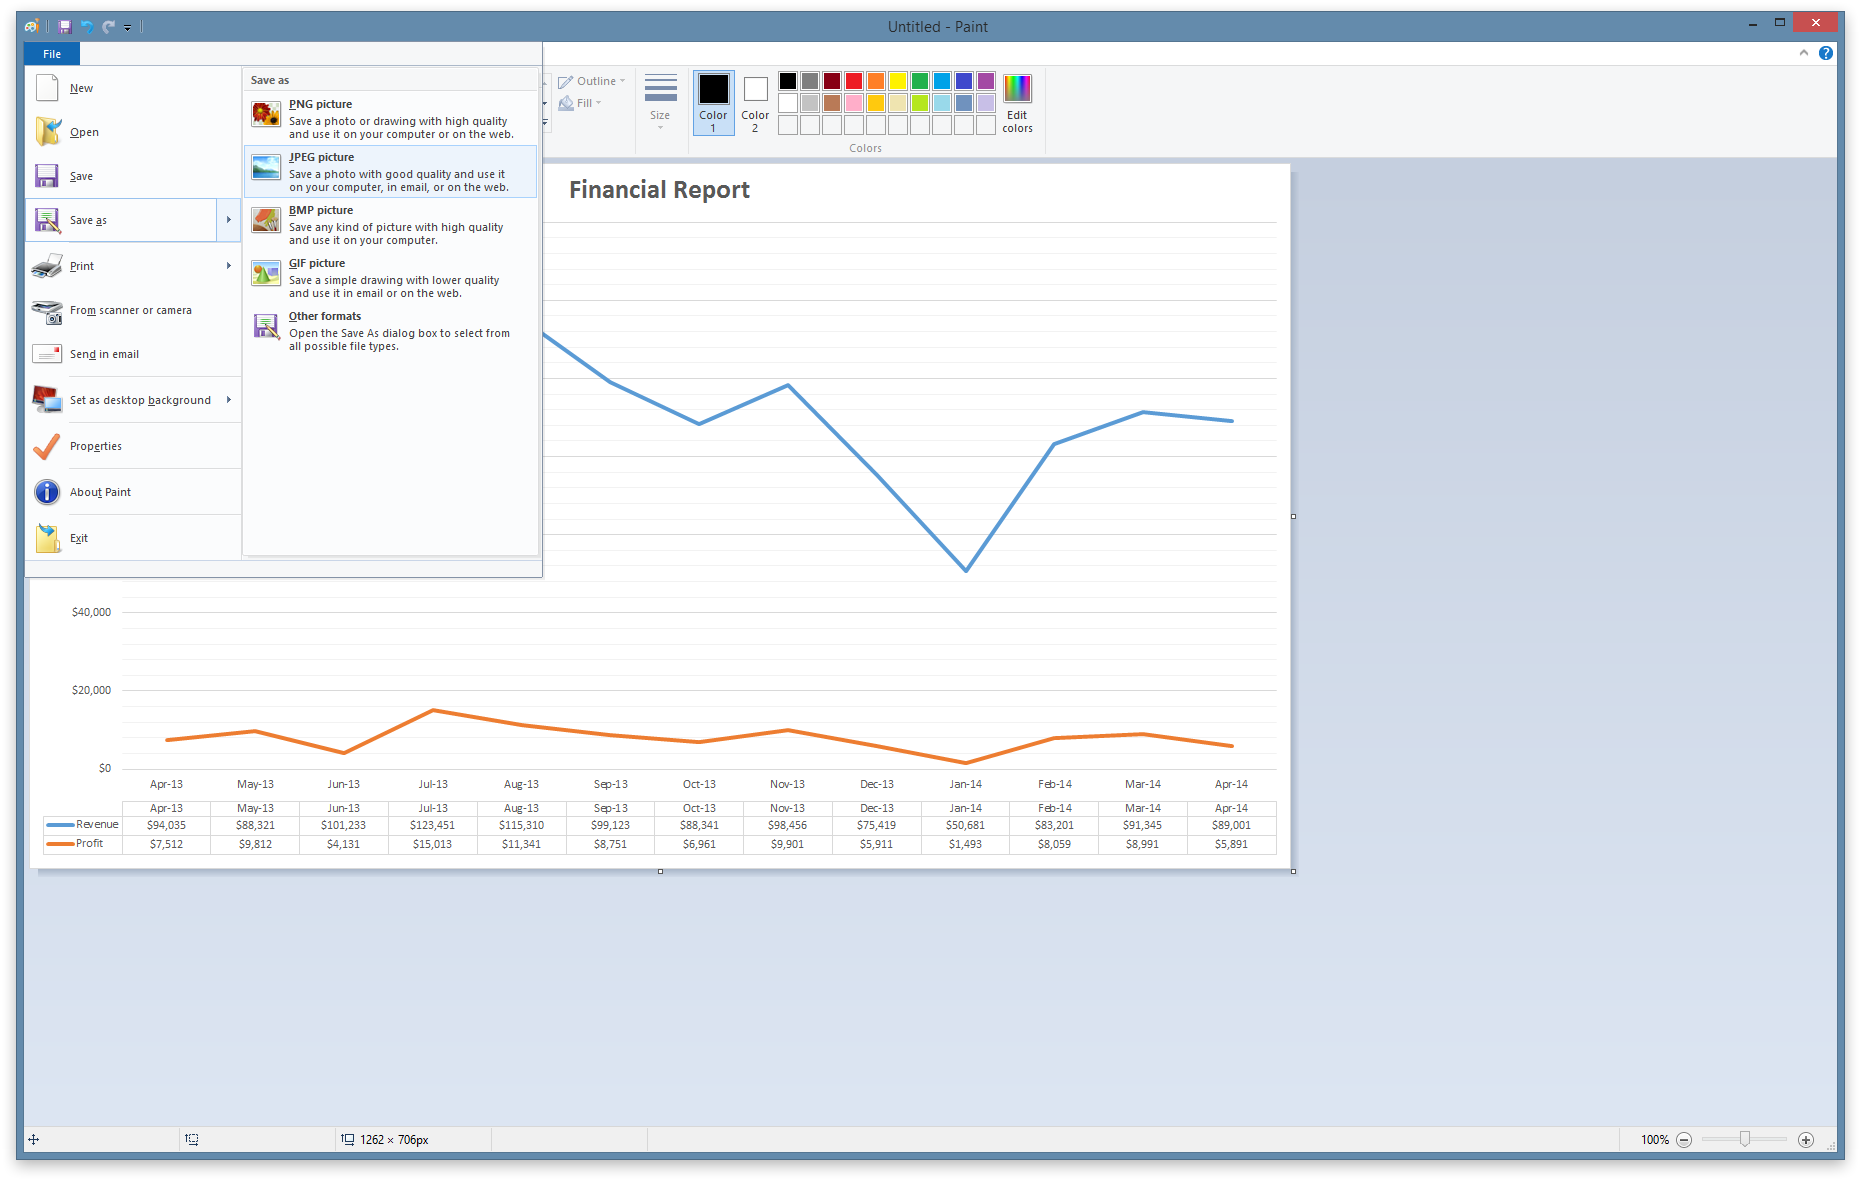Choose Other formats save option
This screenshot has height=1181, width=1861.
[390, 330]
